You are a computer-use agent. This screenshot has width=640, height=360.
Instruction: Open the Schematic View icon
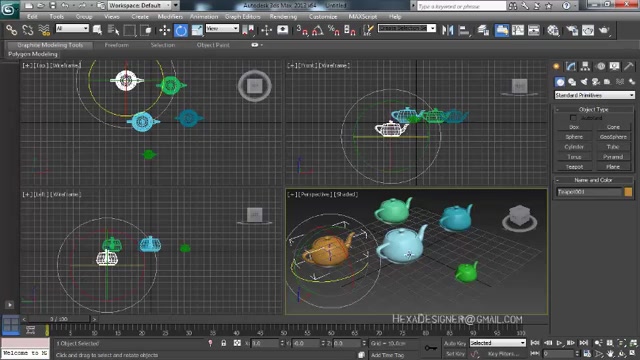click(533, 30)
